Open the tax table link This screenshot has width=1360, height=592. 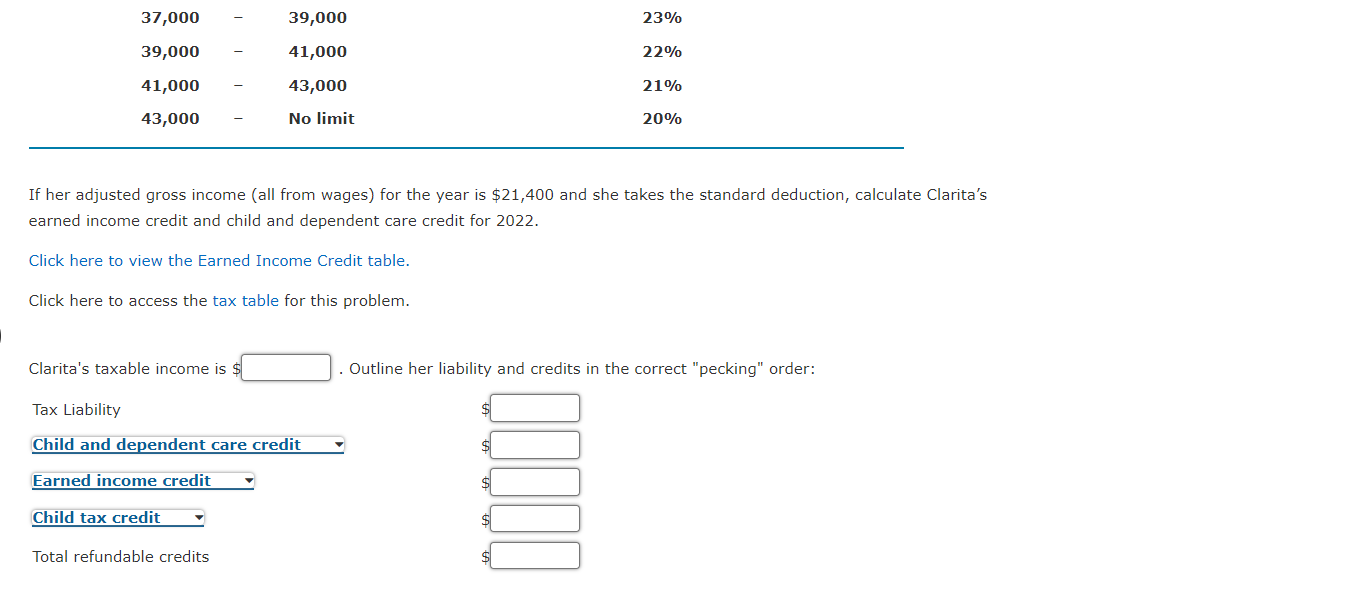(x=245, y=300)
